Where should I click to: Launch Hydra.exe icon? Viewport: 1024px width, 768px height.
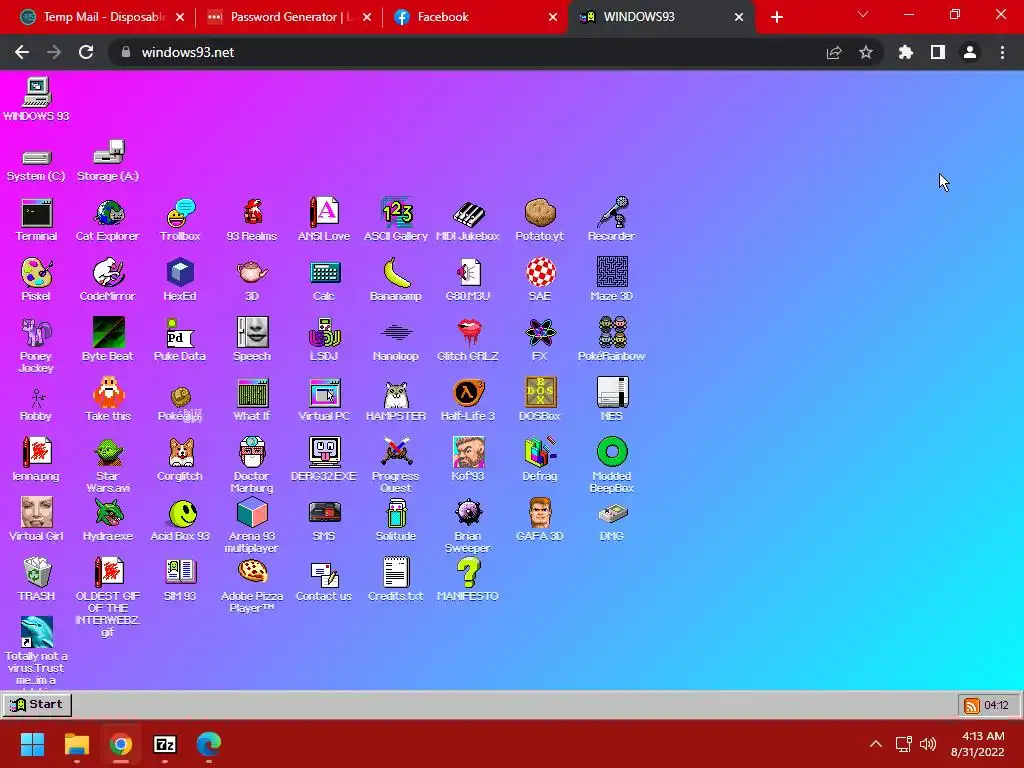(108, 520)
